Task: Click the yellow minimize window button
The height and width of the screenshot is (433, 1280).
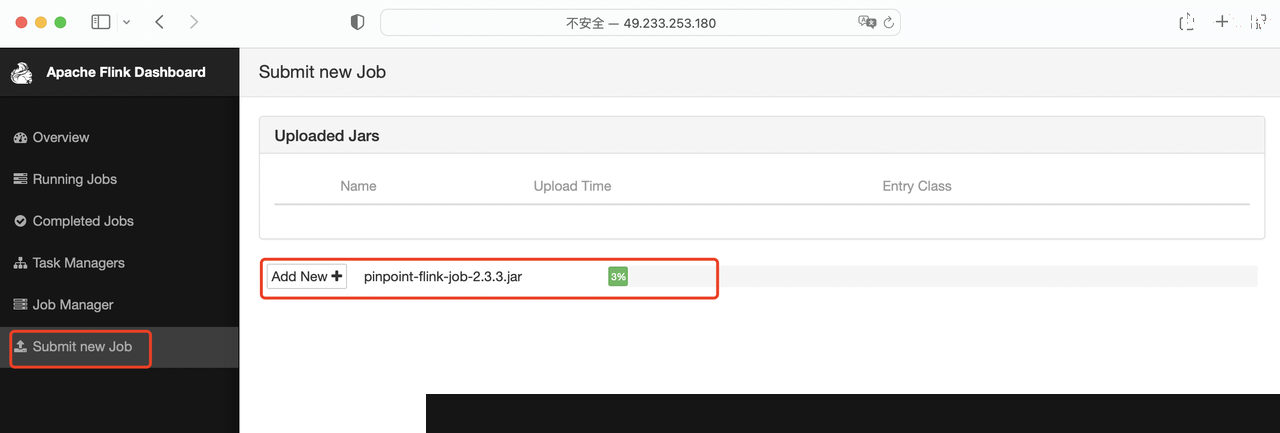Action: 41,22
